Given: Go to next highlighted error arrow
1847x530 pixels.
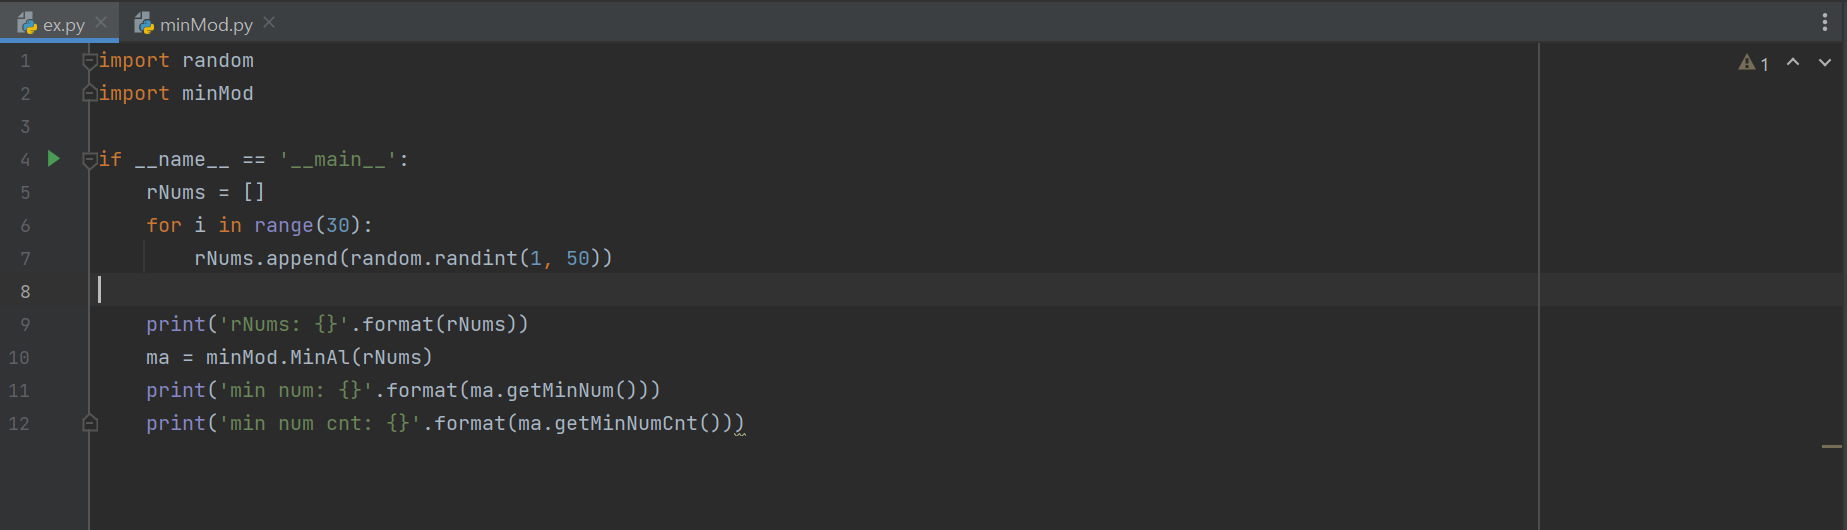Looking at the screenshot, I should coord(1825,62).
